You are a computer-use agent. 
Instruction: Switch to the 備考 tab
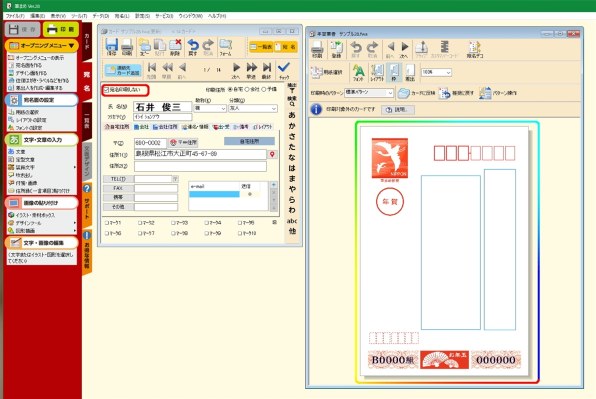click(241, 127)
